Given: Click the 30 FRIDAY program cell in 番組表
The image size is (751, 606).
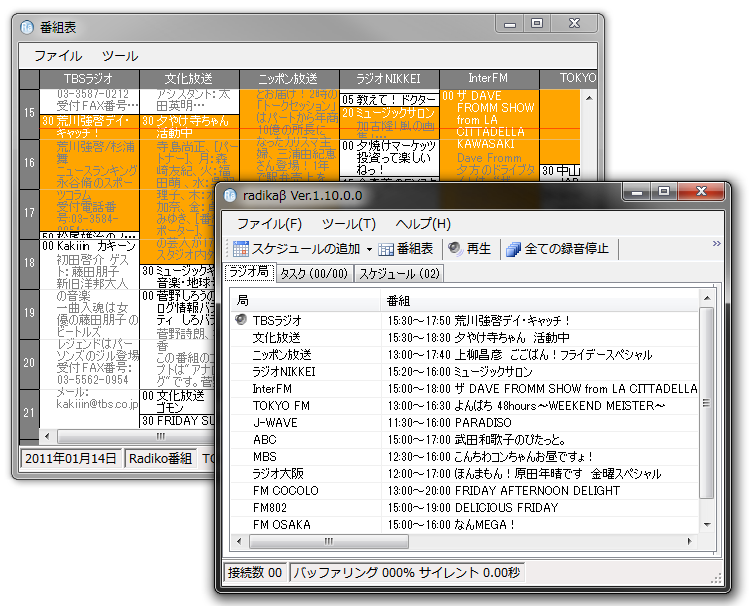Looking at the screenshot, I should click(178, 421).
